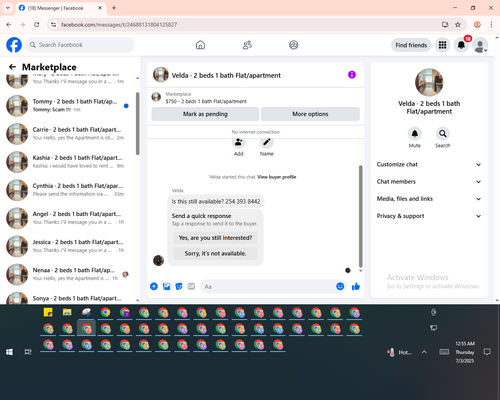500x400 pixels.
Task: Open Carrie's conversation in the list
Action: (x=68, y=134)
